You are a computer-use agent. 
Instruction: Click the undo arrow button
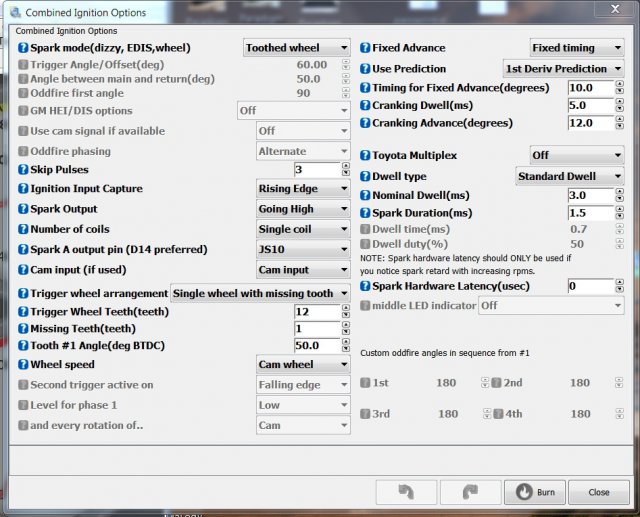[x=406, y=492]
